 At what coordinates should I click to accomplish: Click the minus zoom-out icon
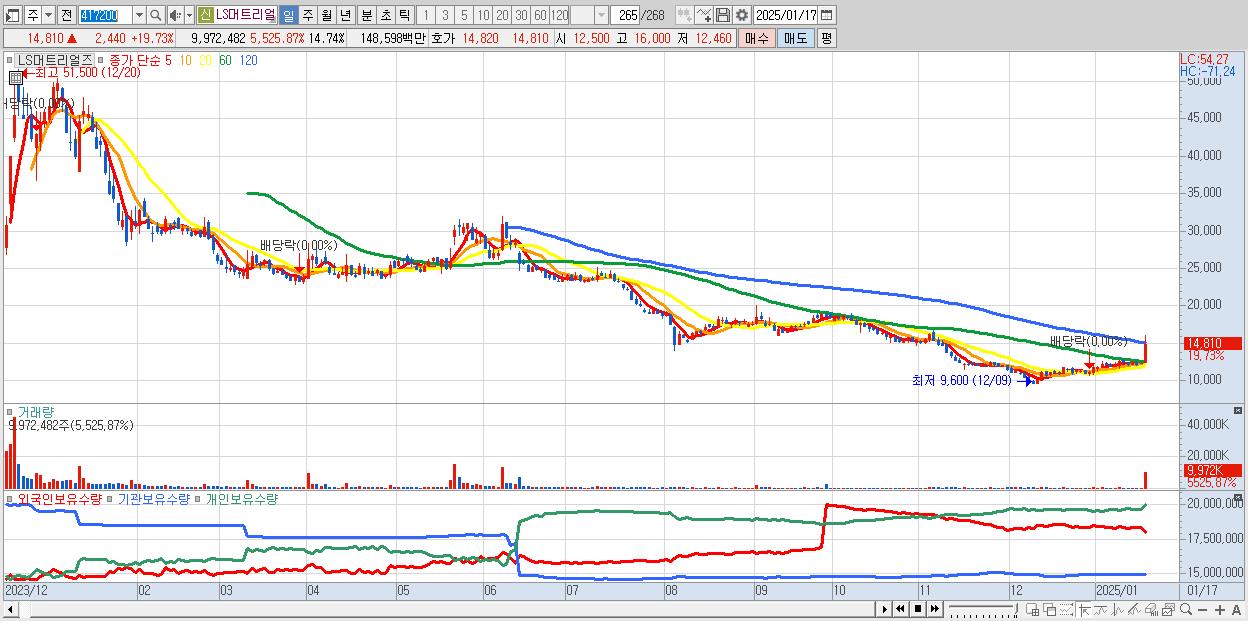[x=1202, y=609]
